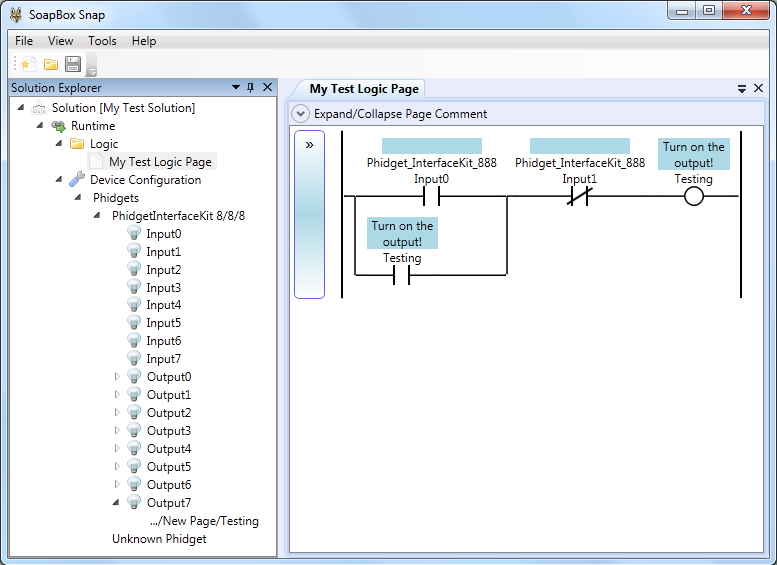Expand the Output4 tree node

click(x=117, y=449)
